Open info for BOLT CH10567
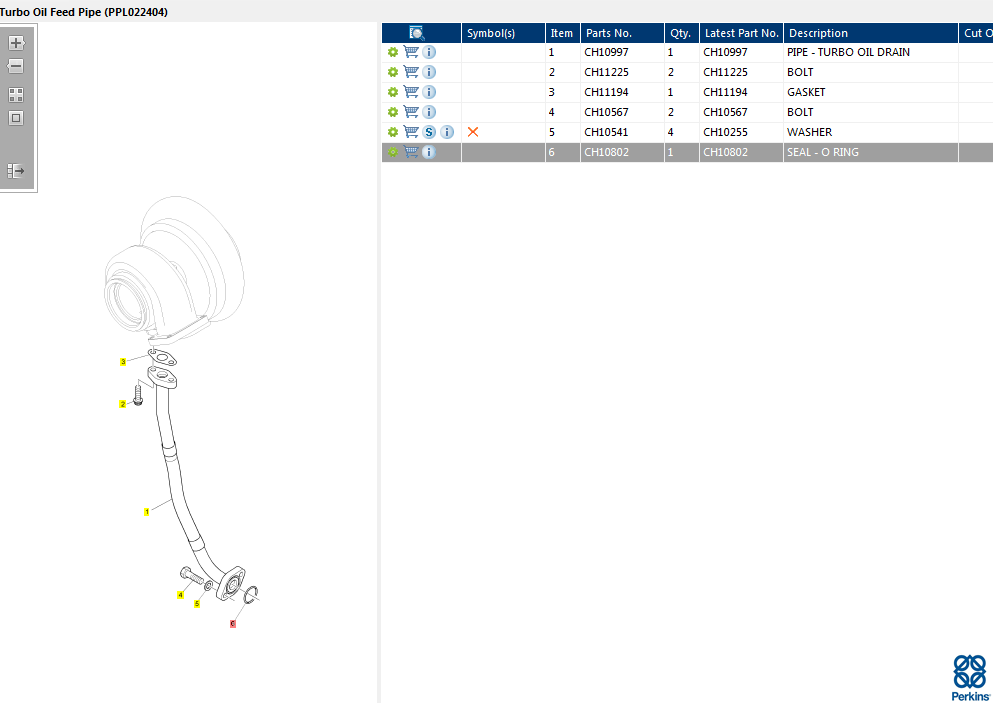The height and width of the screenshot is (703, 993). point(429,112)
